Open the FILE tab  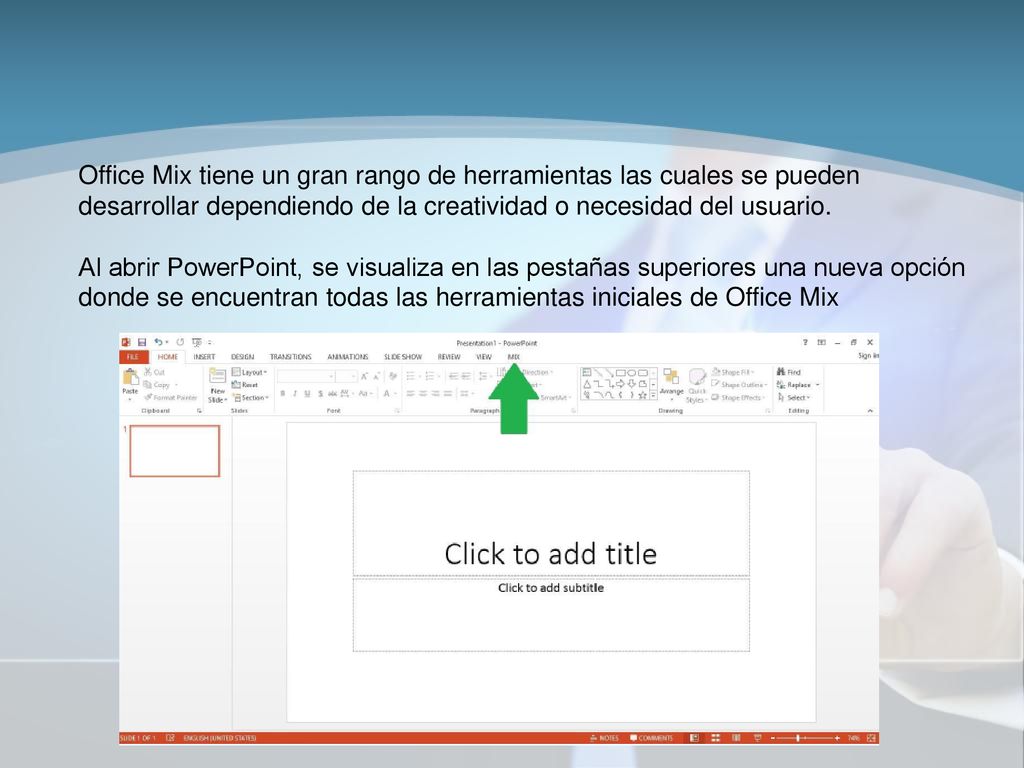pyautogui.click(x=133, y=357)
